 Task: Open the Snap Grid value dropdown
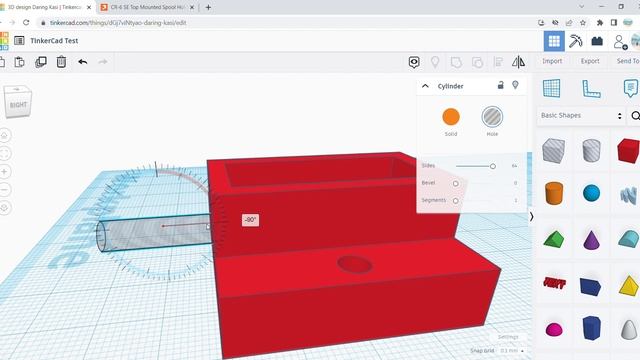511,351
